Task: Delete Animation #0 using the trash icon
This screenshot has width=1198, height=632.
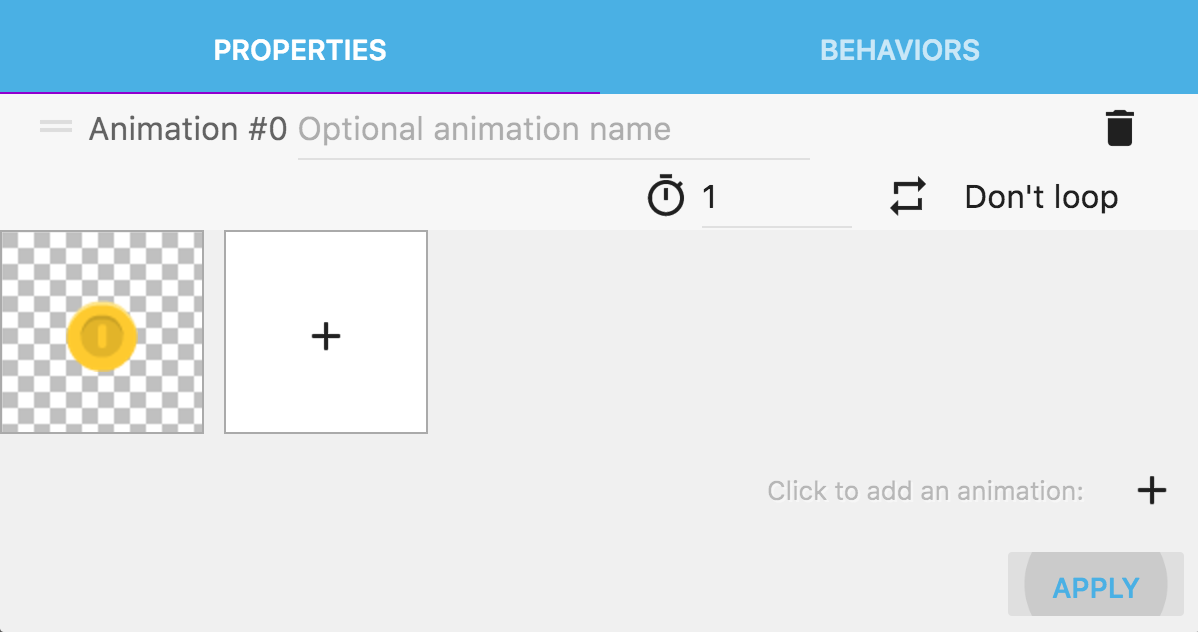Action: pyautogui.click(x=1119, y=129)
